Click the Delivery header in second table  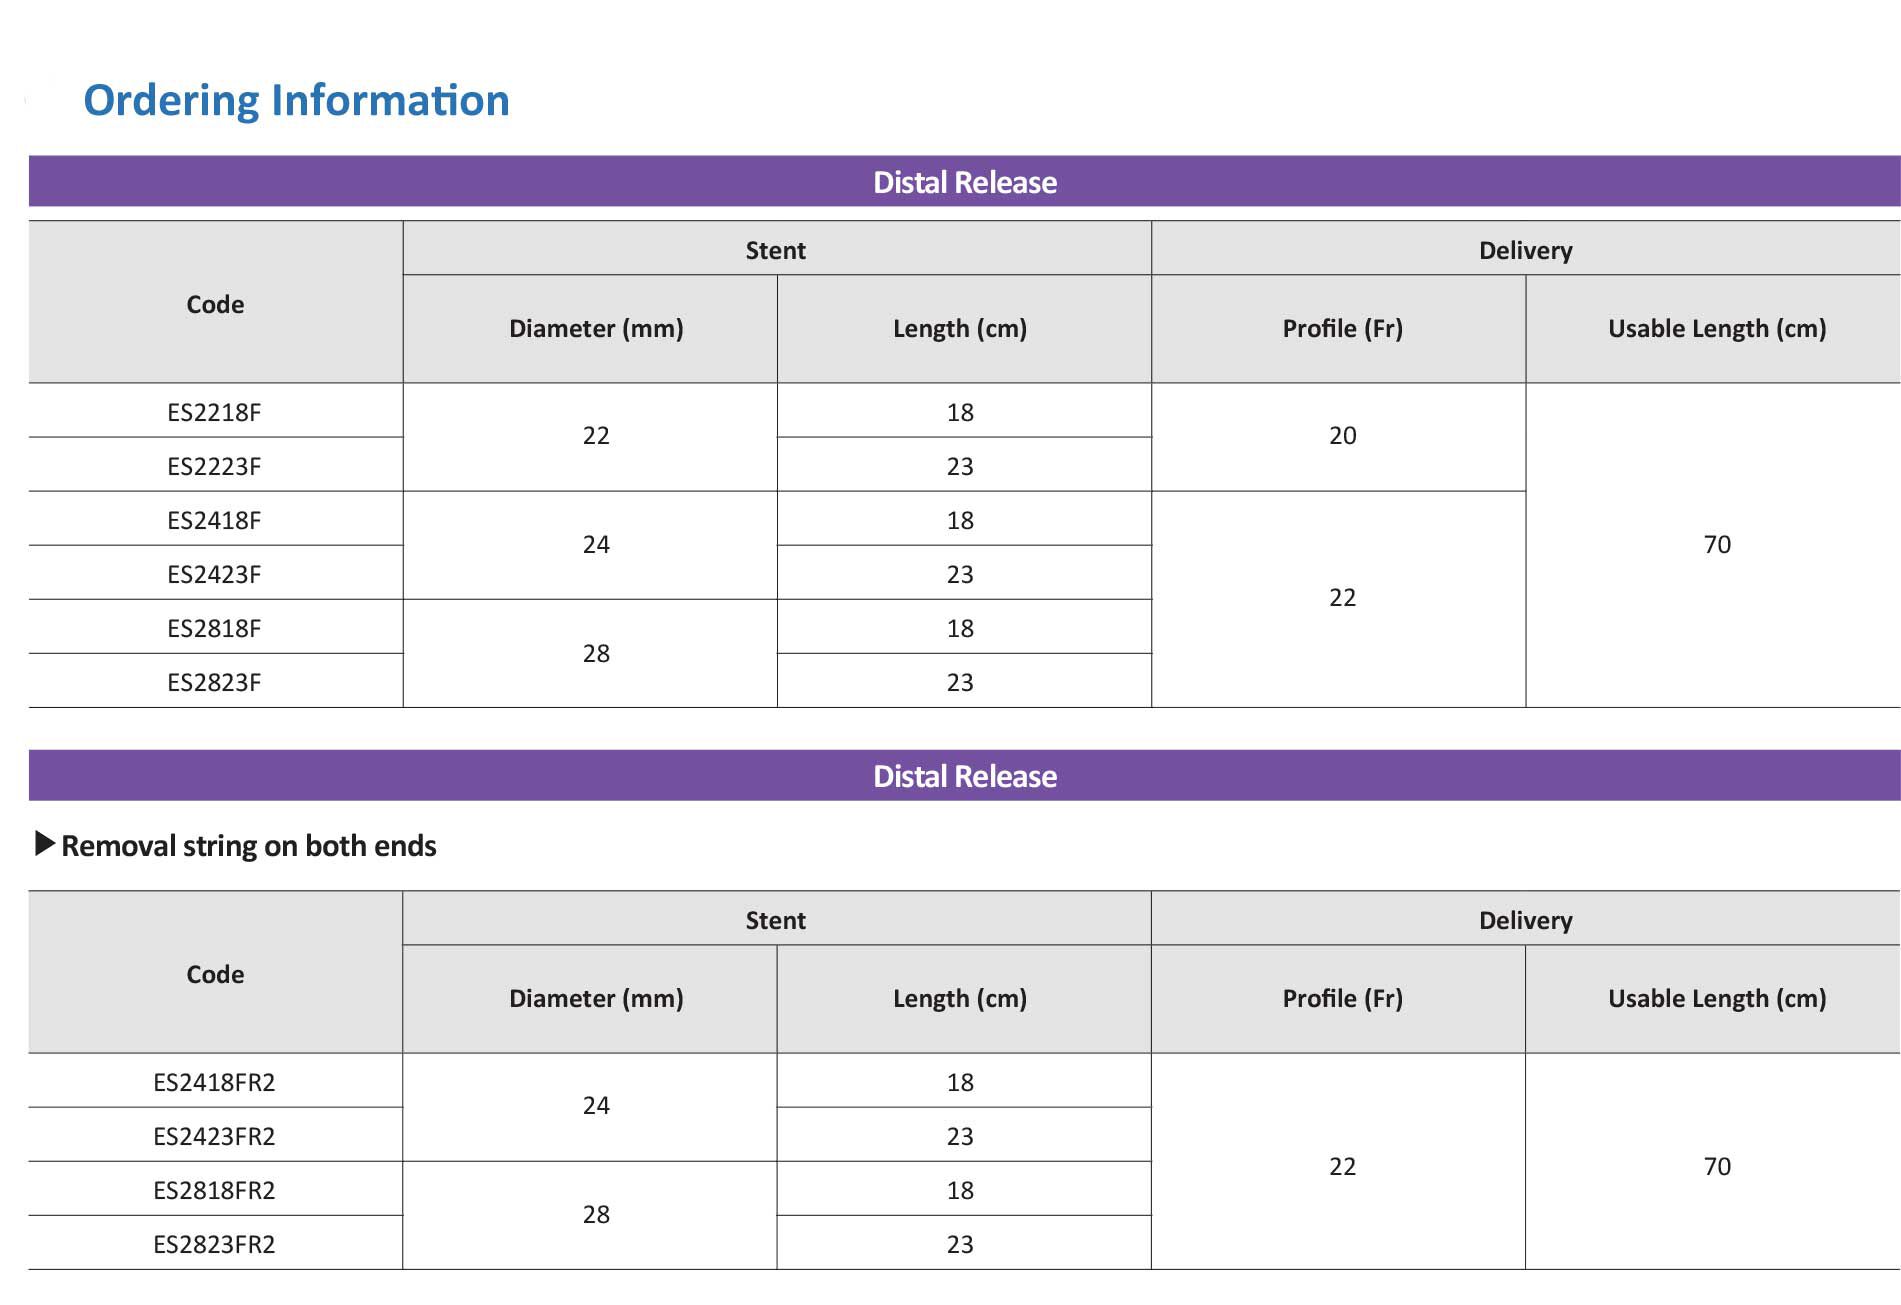pyautogui.click(x=1525, y=920)
